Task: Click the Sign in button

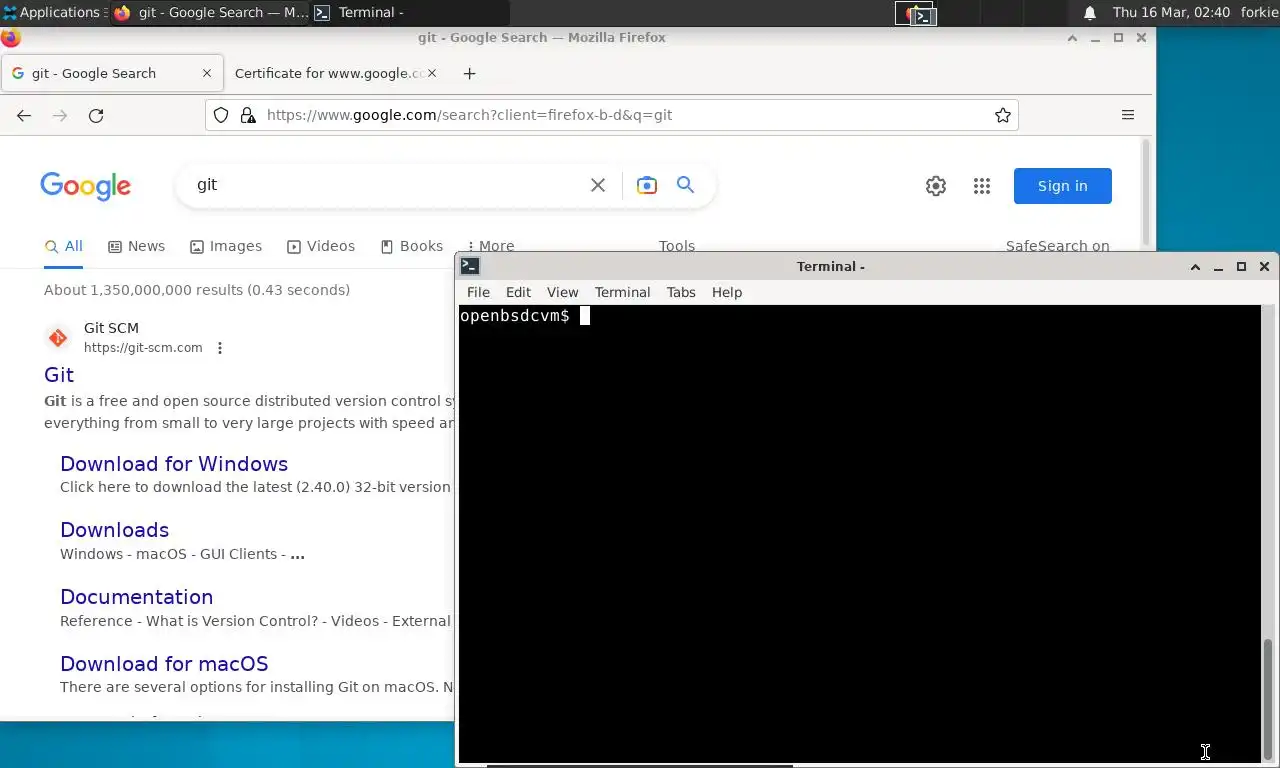Action: pos(1062,186)
